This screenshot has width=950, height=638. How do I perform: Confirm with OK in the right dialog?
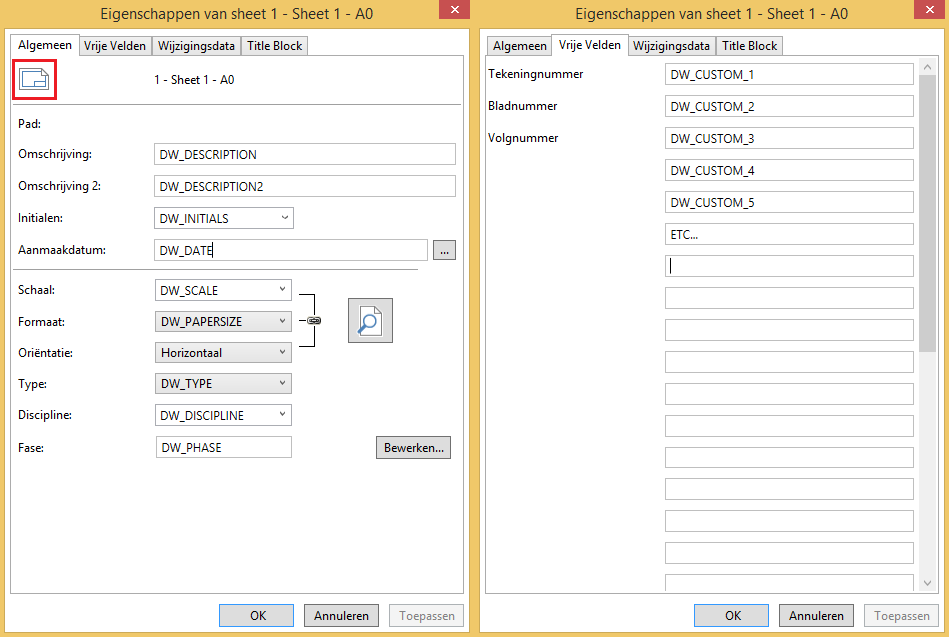click(732, 616)
